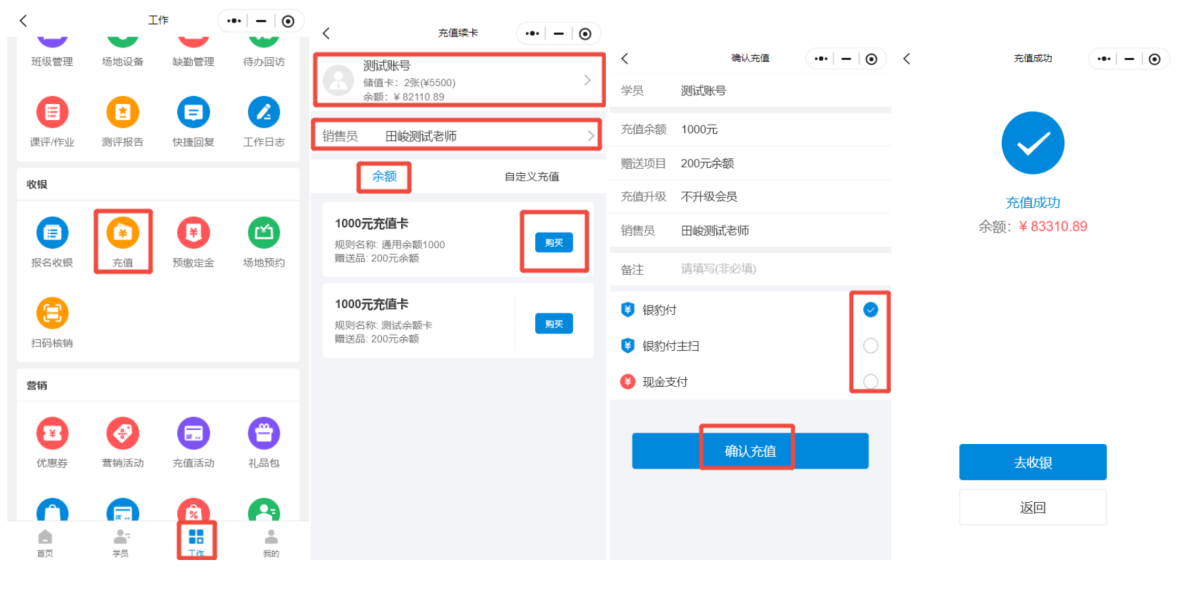Viewport: 1204px width, 597px height.
Task: Go back from the 工作 screen
Action: 23,21
